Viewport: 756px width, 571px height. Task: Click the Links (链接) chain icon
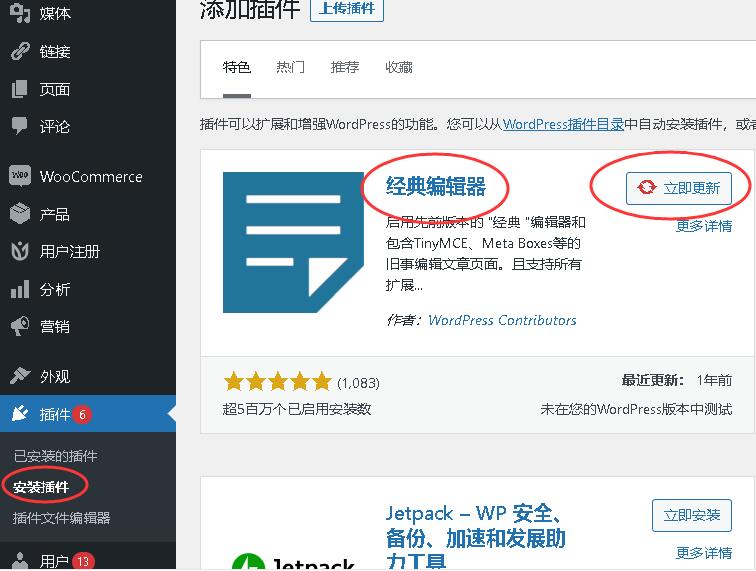click(x=19, y=51)
